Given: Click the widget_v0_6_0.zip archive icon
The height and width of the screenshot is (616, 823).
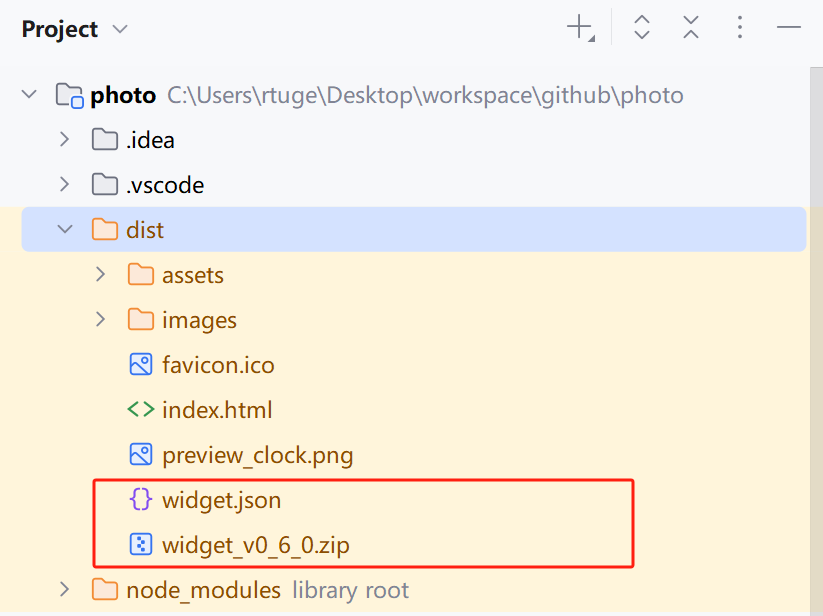Looking at the screenshot, I should click(x=141, y=545).
